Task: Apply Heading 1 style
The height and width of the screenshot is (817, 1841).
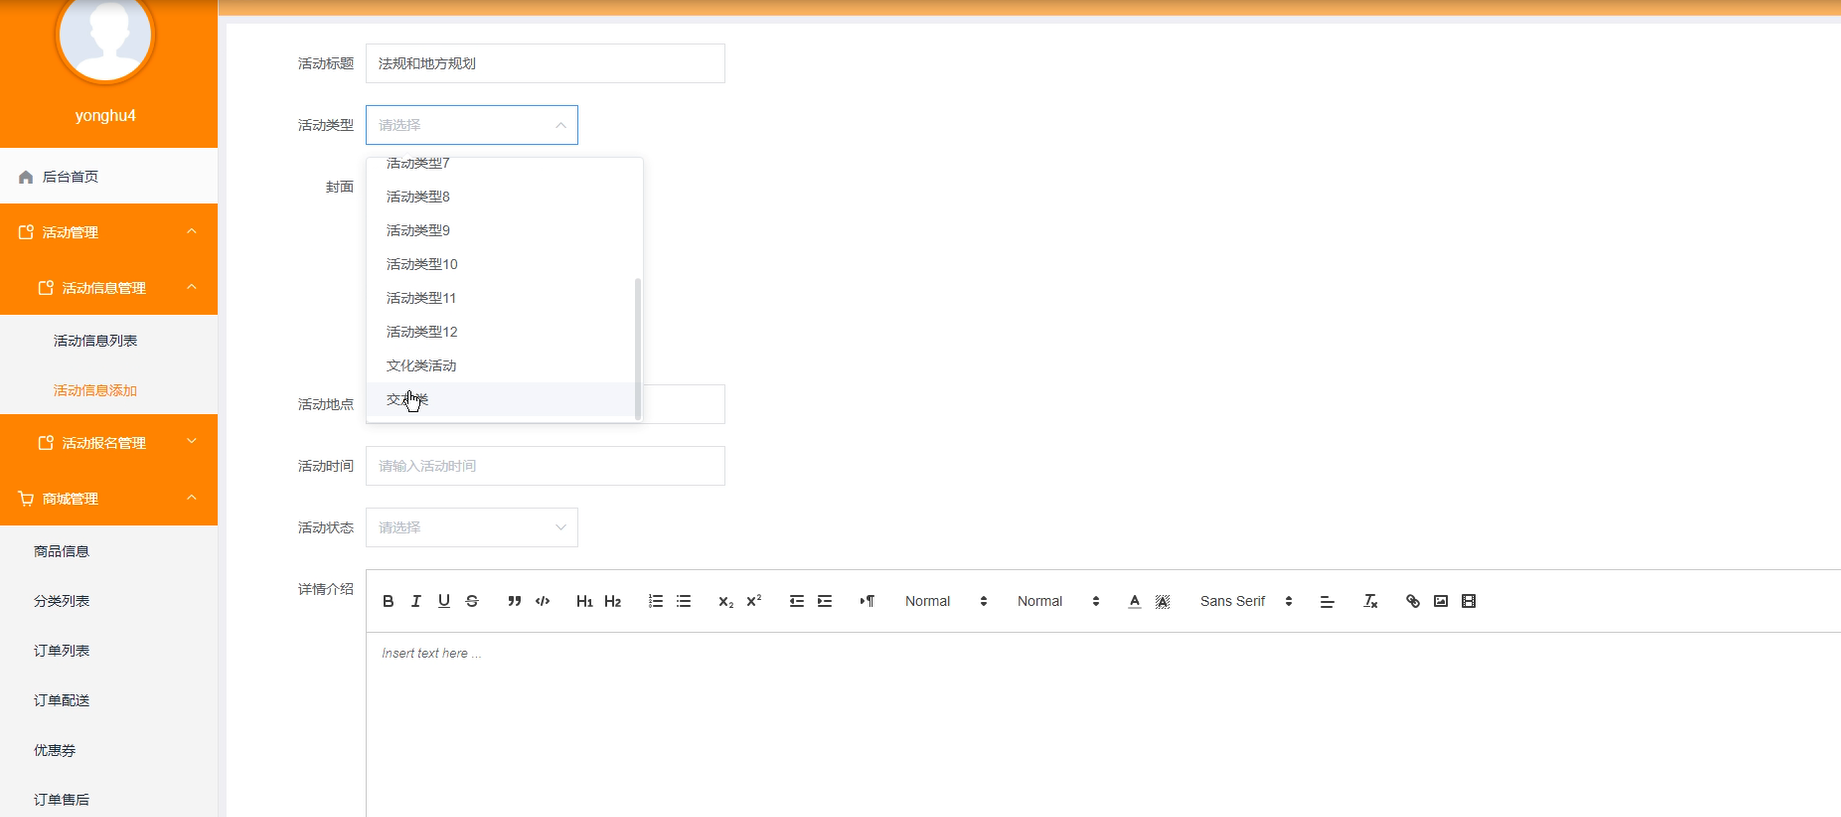Action: tap(584, 601)
